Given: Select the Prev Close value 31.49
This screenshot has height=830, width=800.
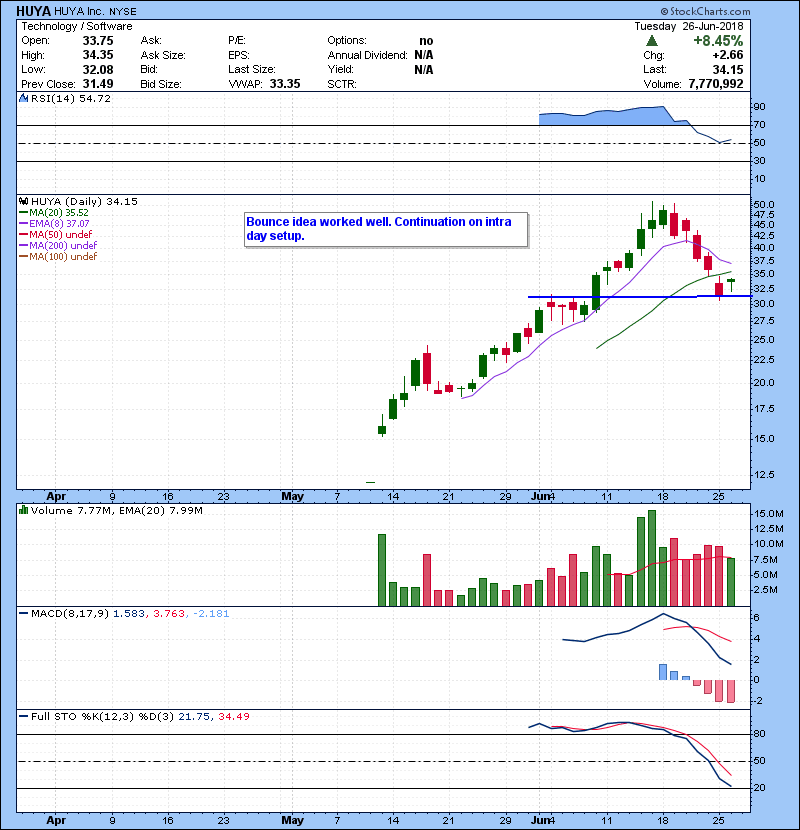Looking at the screenshot, I should pyautogui.click(x=98, y=84).
